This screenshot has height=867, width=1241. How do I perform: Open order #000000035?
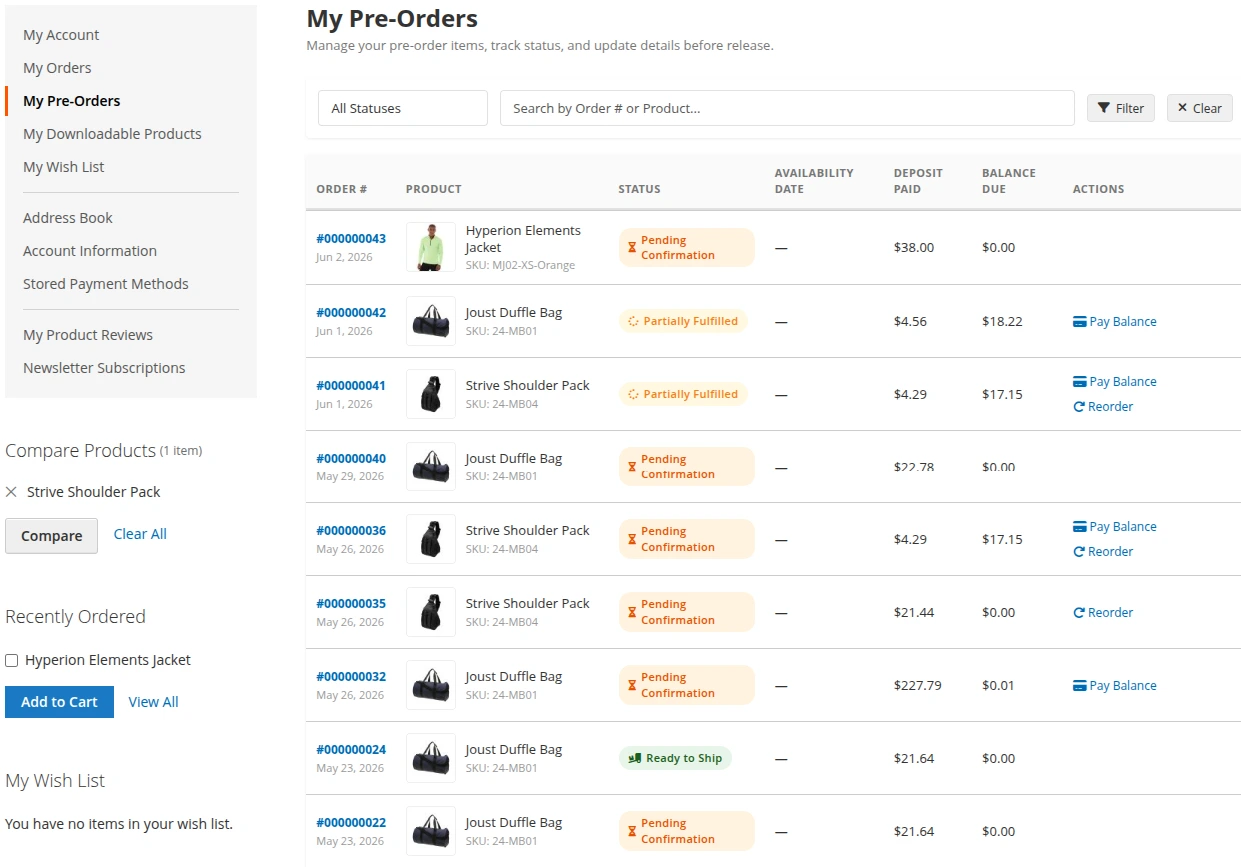(351, 604)
